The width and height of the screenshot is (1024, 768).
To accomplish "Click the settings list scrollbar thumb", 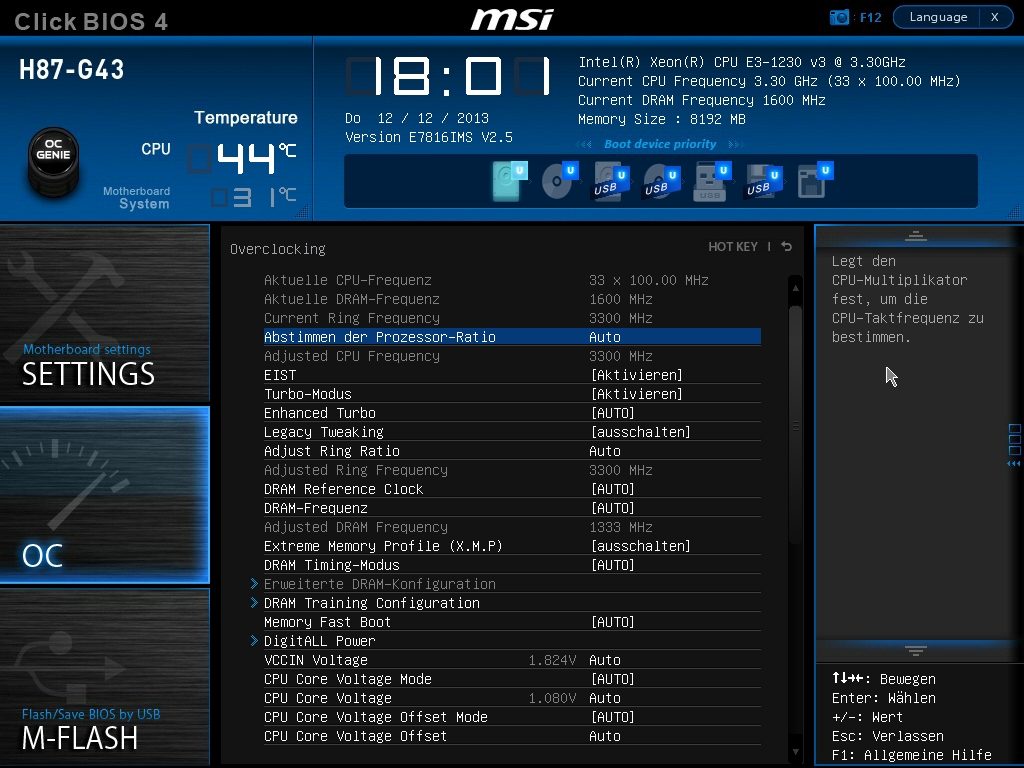I will pos(795,424).
